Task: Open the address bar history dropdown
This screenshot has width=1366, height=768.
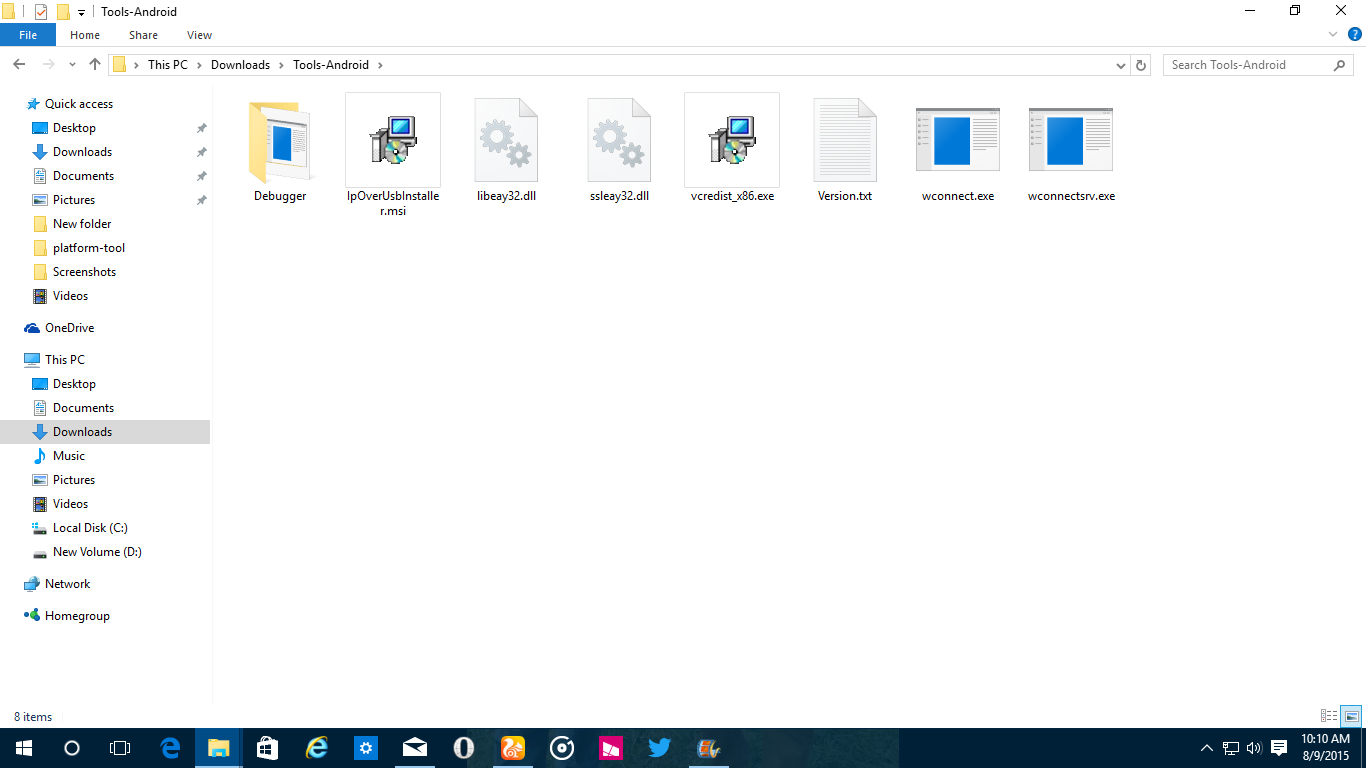Action: [x=1120, y=65]
